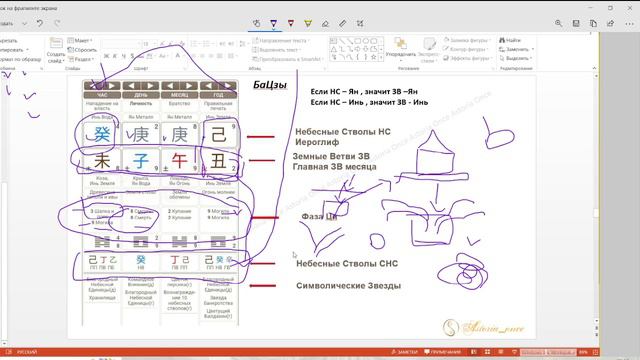Image resolution: width=640 pixels, height=360 pixels.
Task: Select the yellow highlighter tool
Action: click(308, 24)
